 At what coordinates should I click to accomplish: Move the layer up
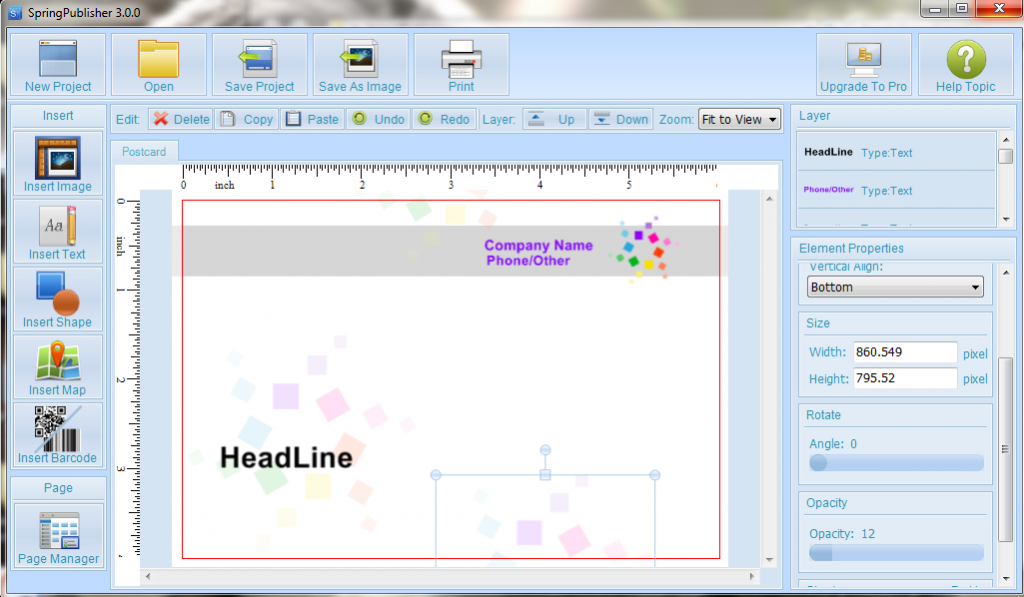tap(554, 118)
